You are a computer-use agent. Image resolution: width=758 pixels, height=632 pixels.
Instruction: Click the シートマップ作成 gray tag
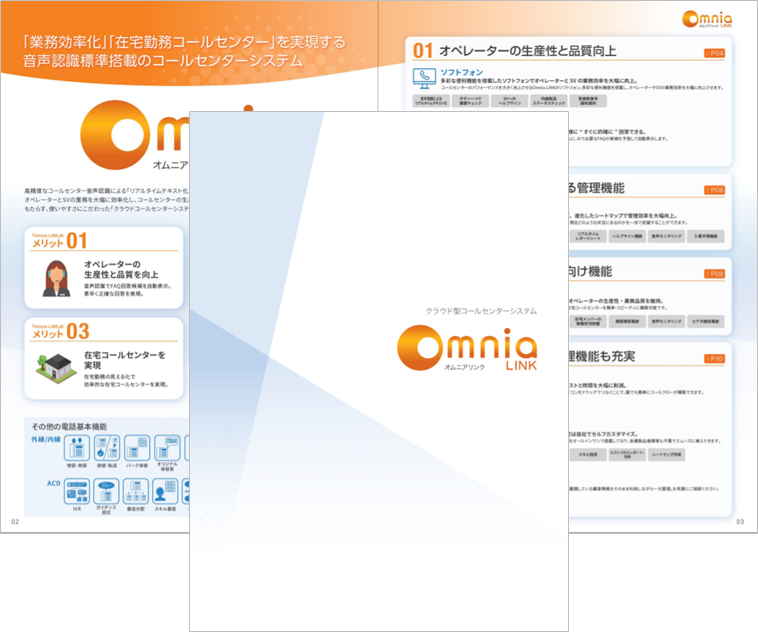(x=667, y=455)
